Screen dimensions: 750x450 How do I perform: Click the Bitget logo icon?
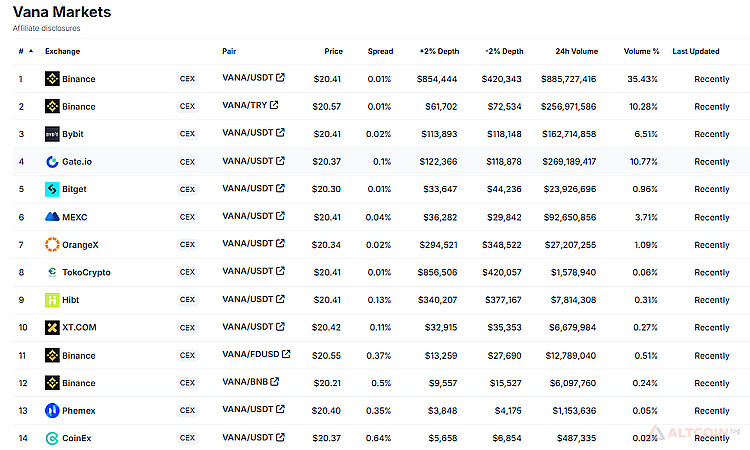[x=52, y=189]
